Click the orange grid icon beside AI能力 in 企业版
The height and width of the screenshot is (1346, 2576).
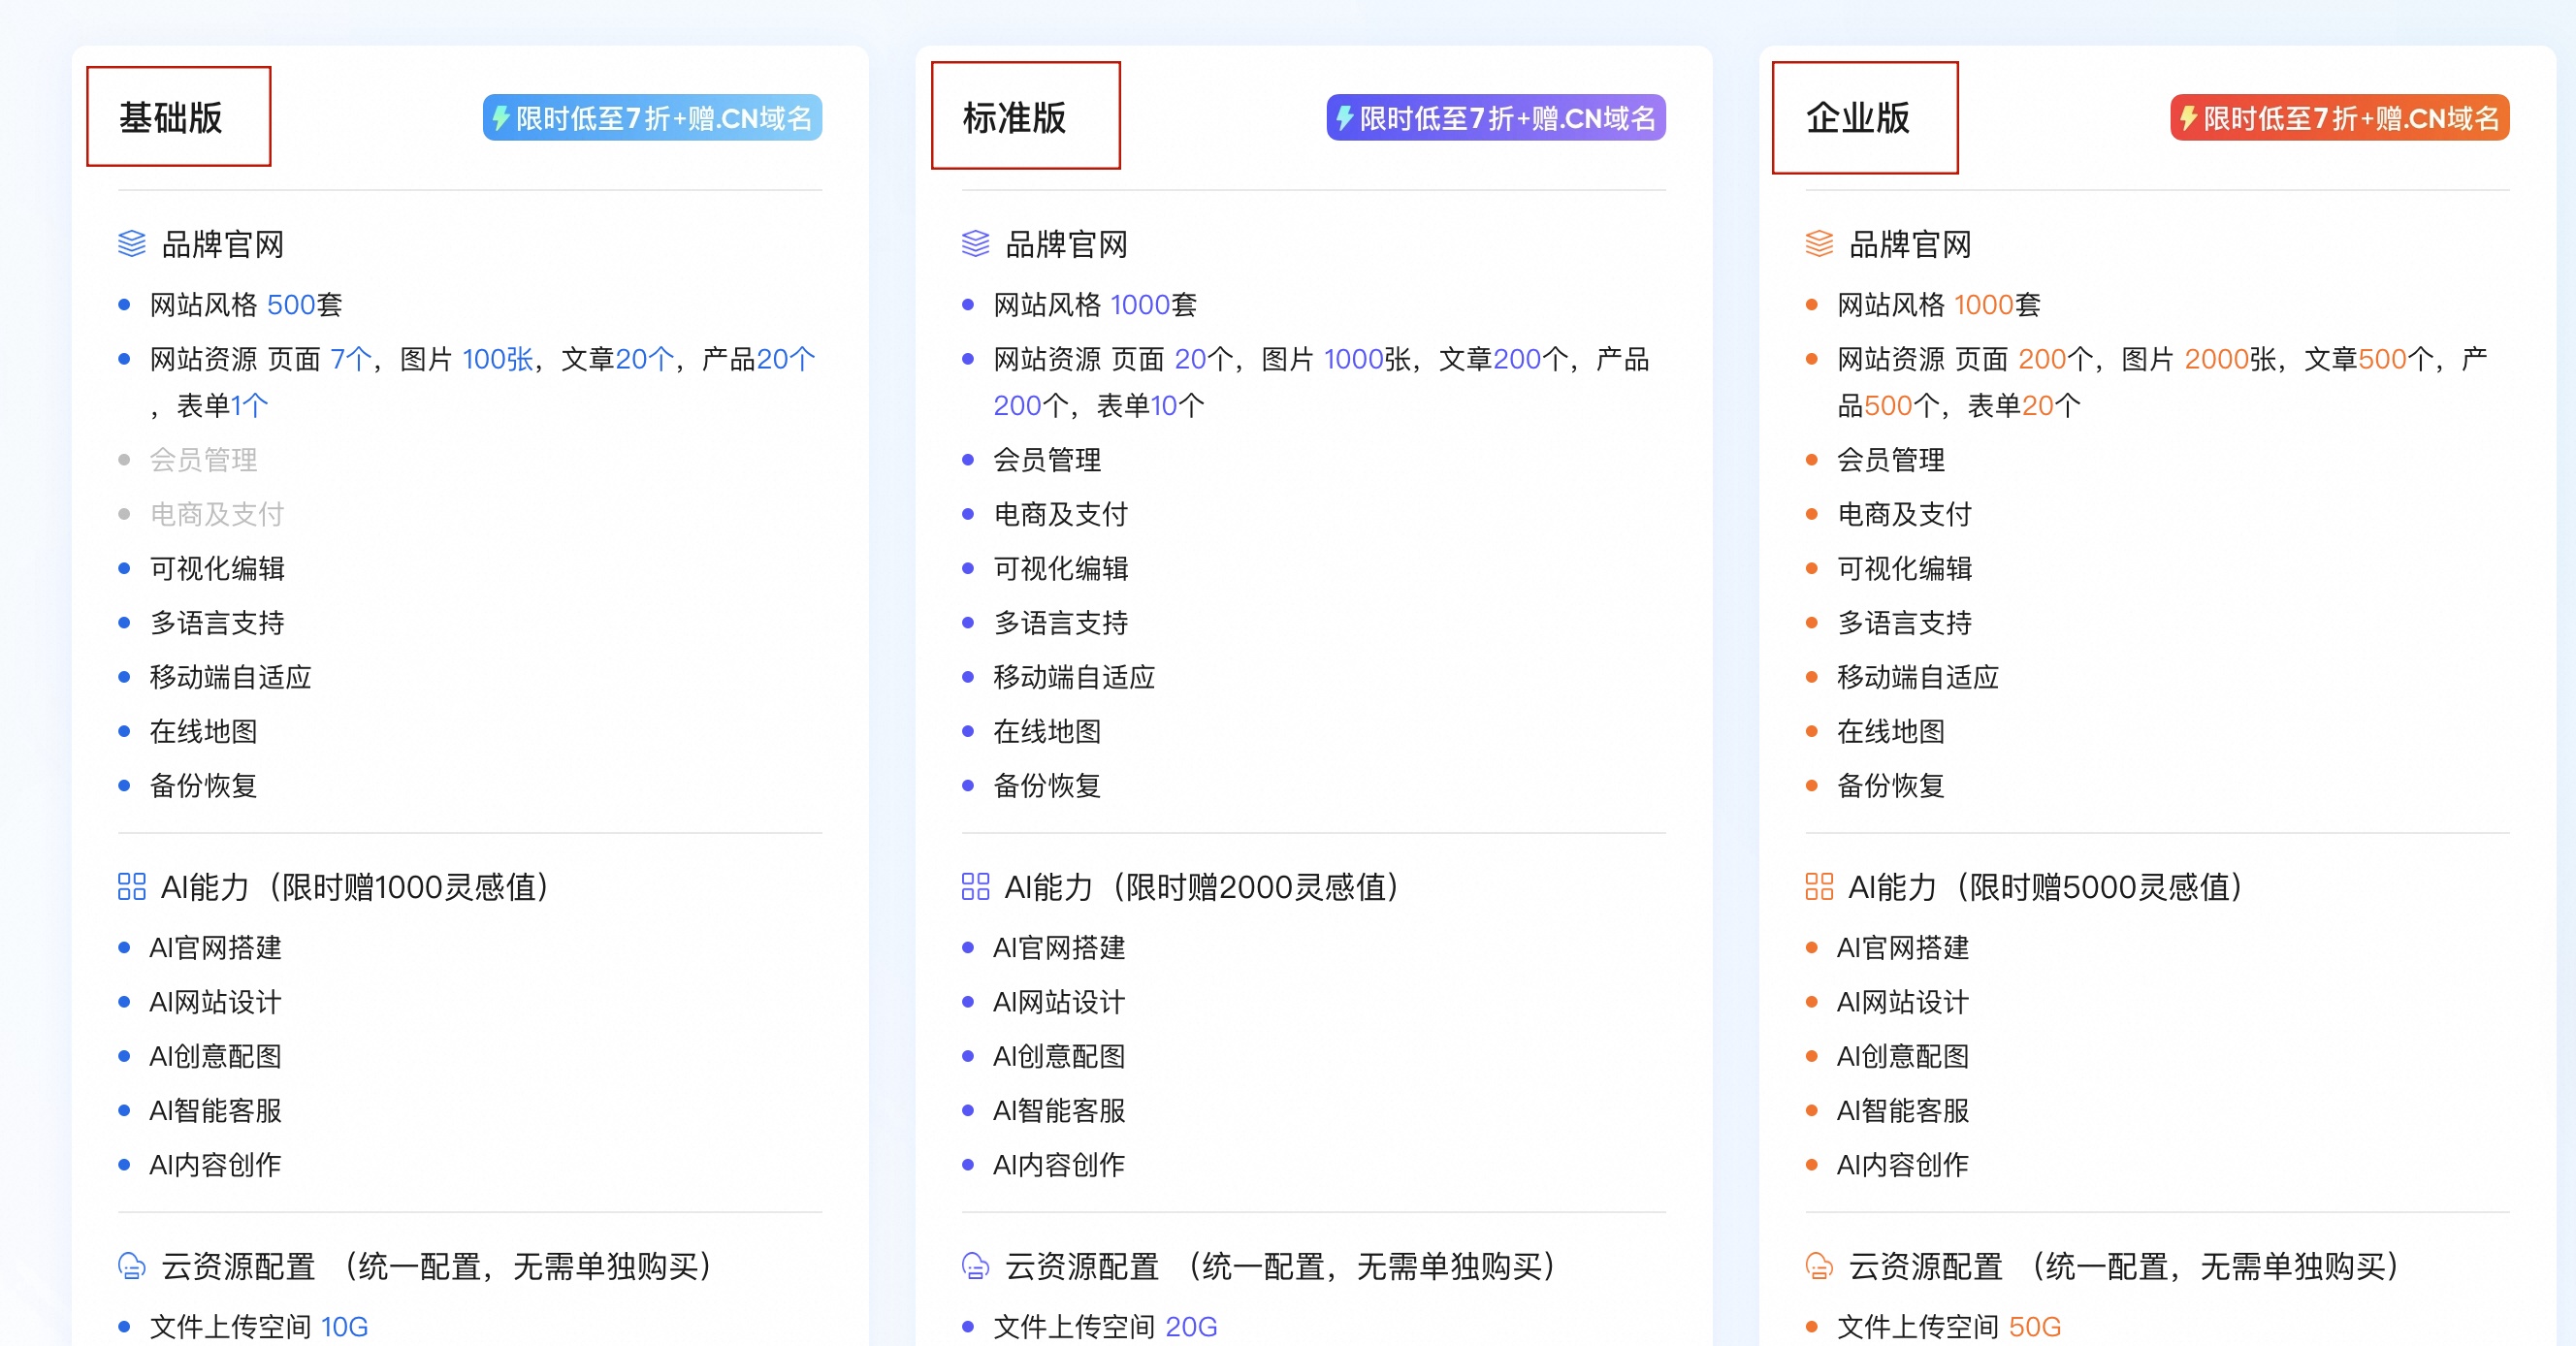click(1819, 887)
